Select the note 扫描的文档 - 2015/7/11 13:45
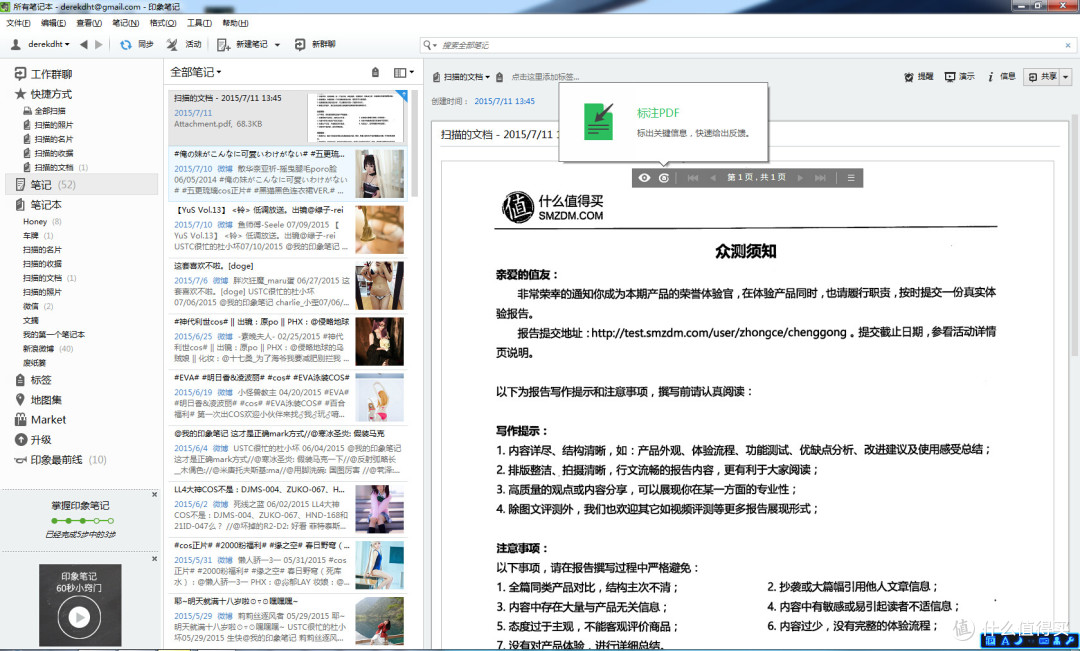 287,117
